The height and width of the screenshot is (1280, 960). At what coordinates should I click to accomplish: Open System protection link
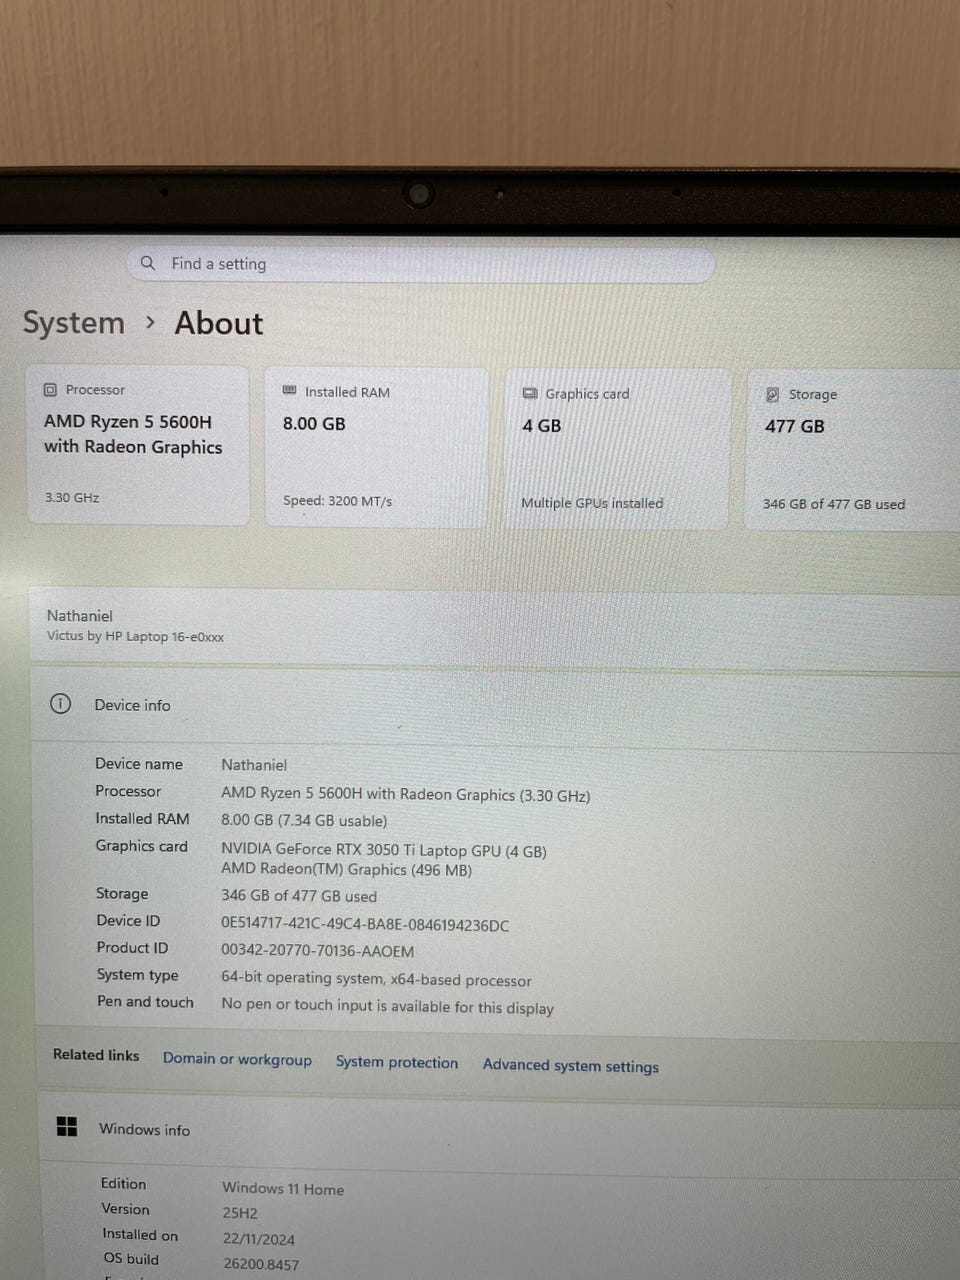pos(397,1062)
